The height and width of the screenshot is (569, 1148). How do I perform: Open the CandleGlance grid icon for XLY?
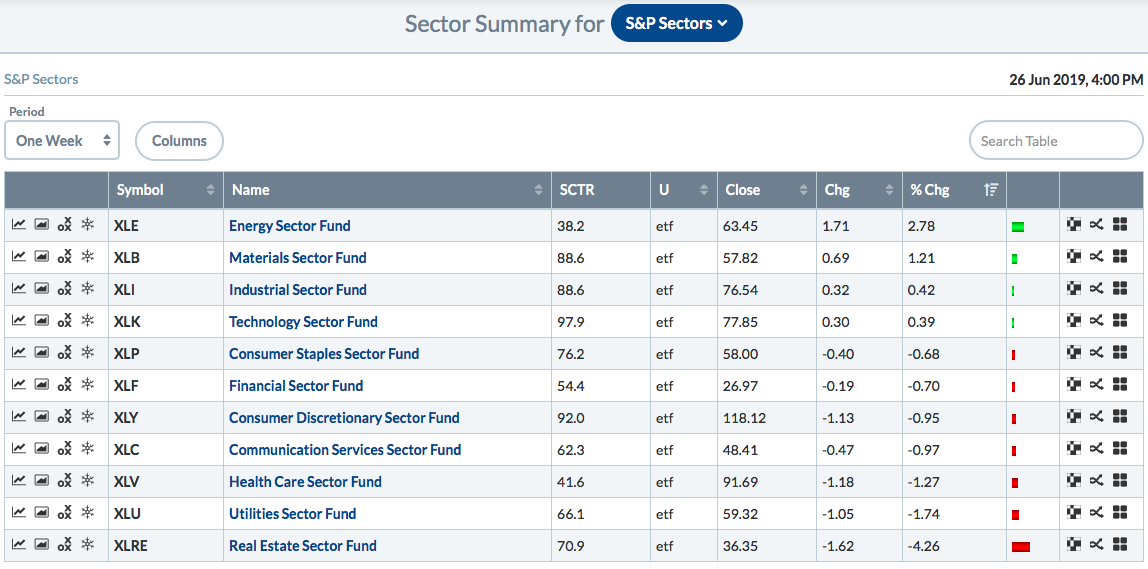coord(1120,417)
